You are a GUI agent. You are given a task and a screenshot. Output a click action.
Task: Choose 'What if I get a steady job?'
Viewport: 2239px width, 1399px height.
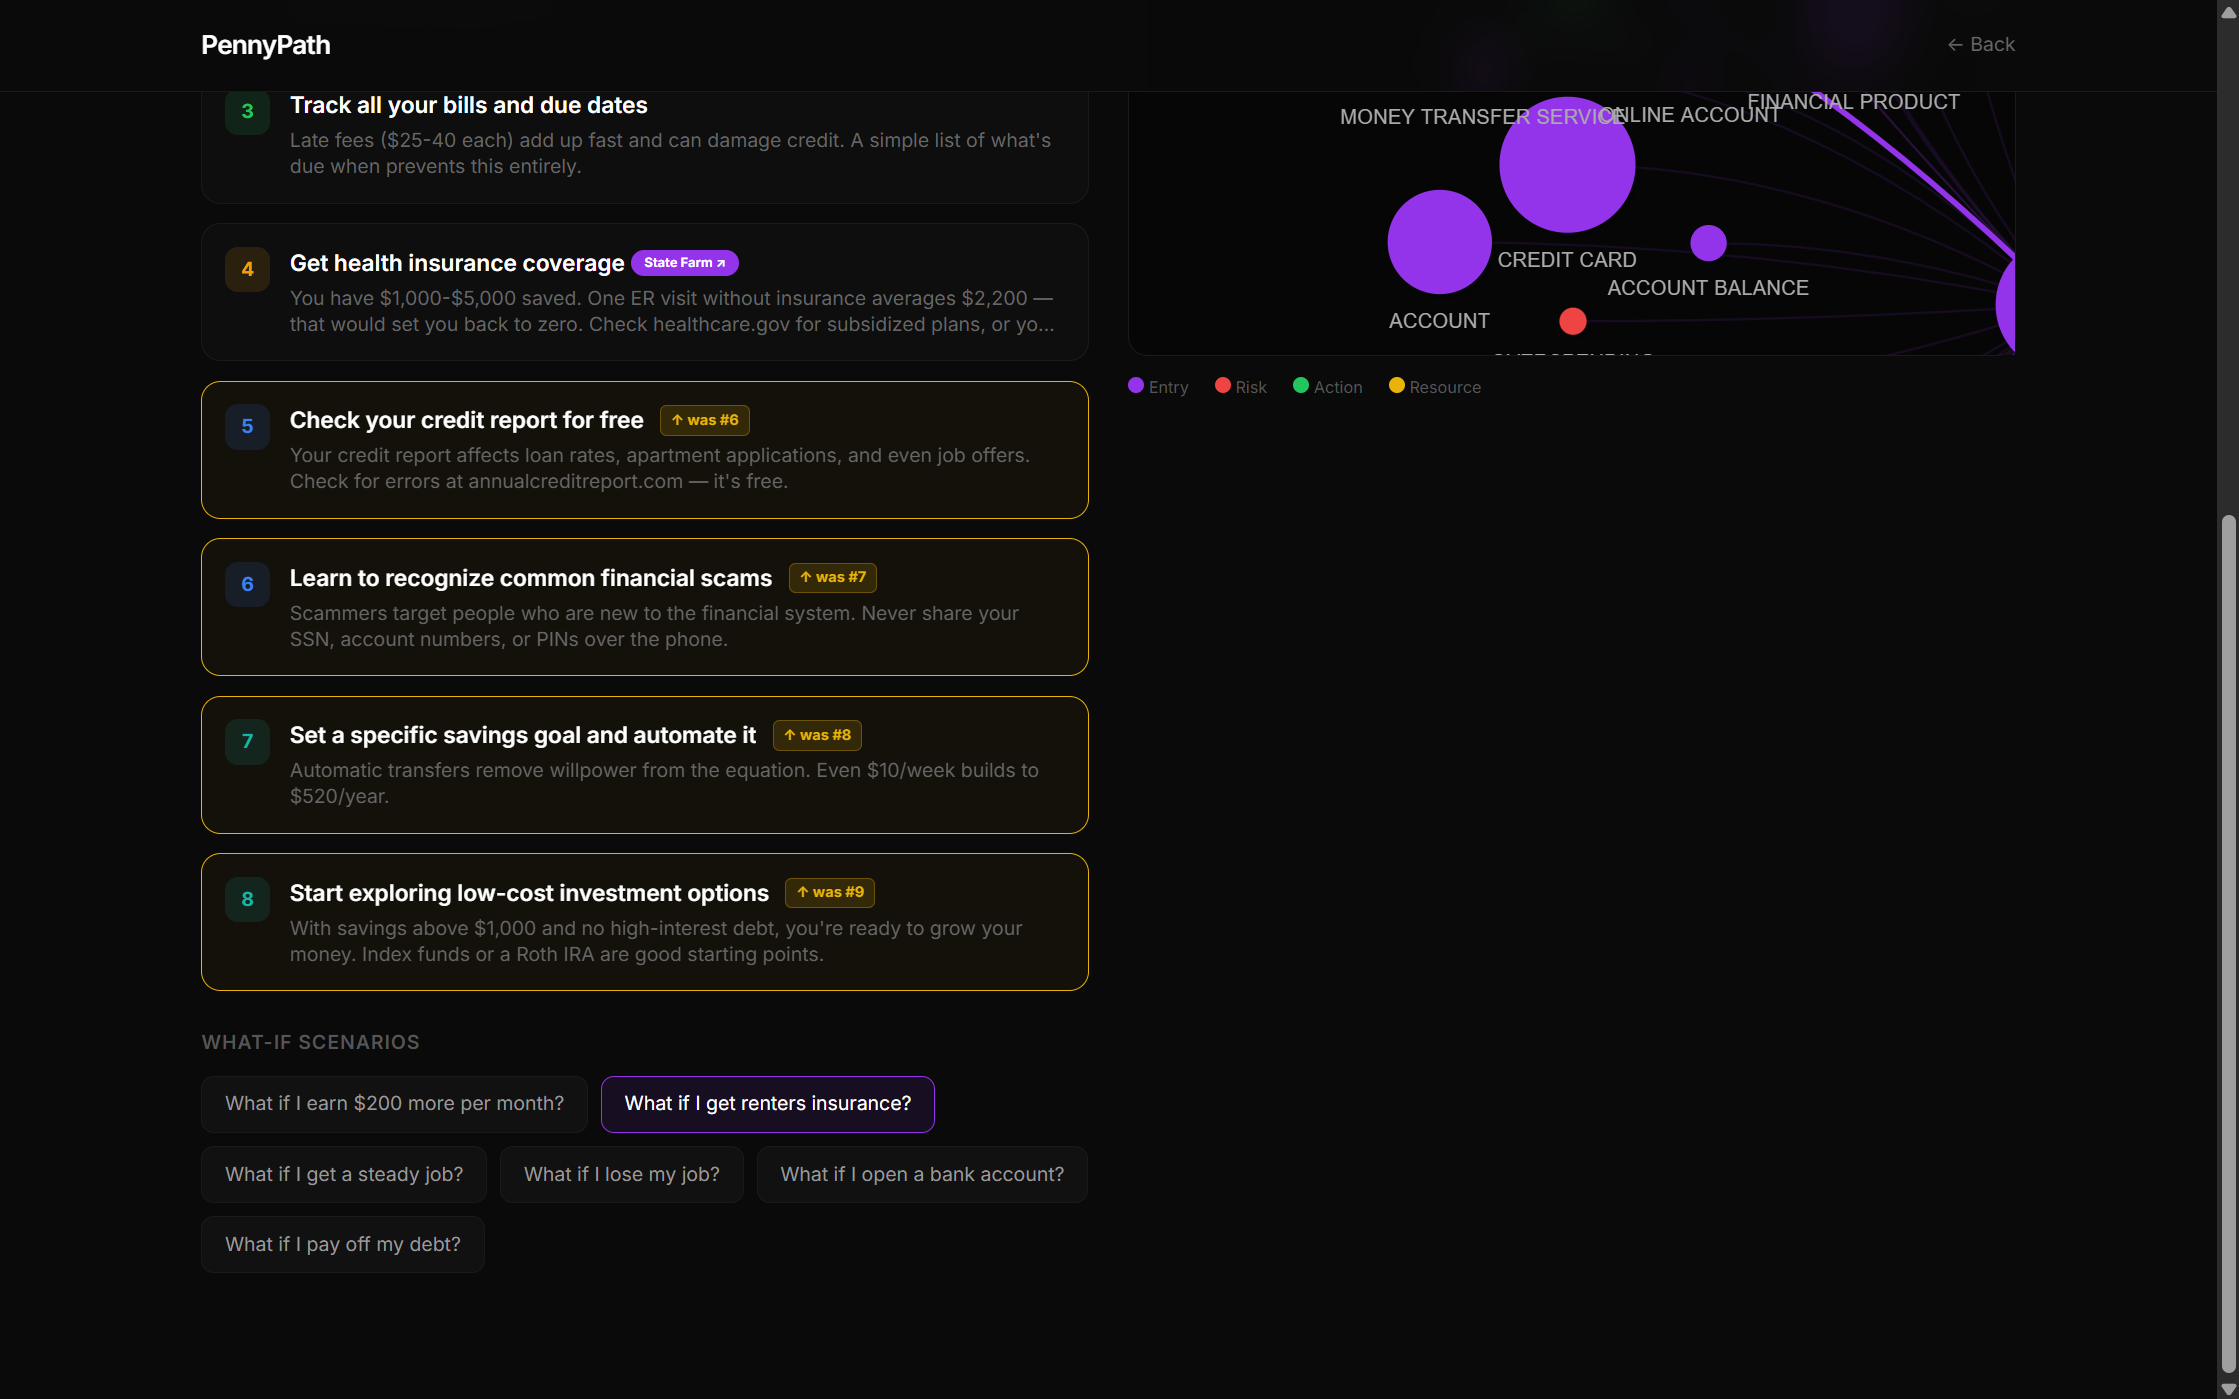pos(343,1175)
